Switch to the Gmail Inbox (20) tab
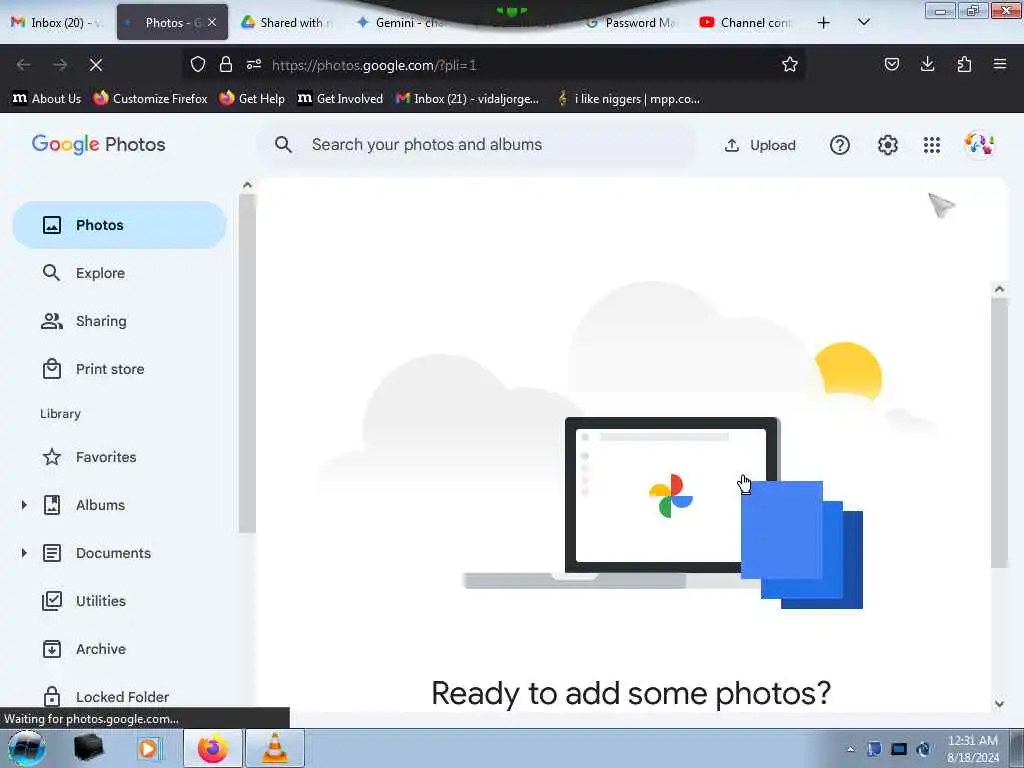Image resolution: width=1024 pixels, height=768 pixels. tap(57, 23)
